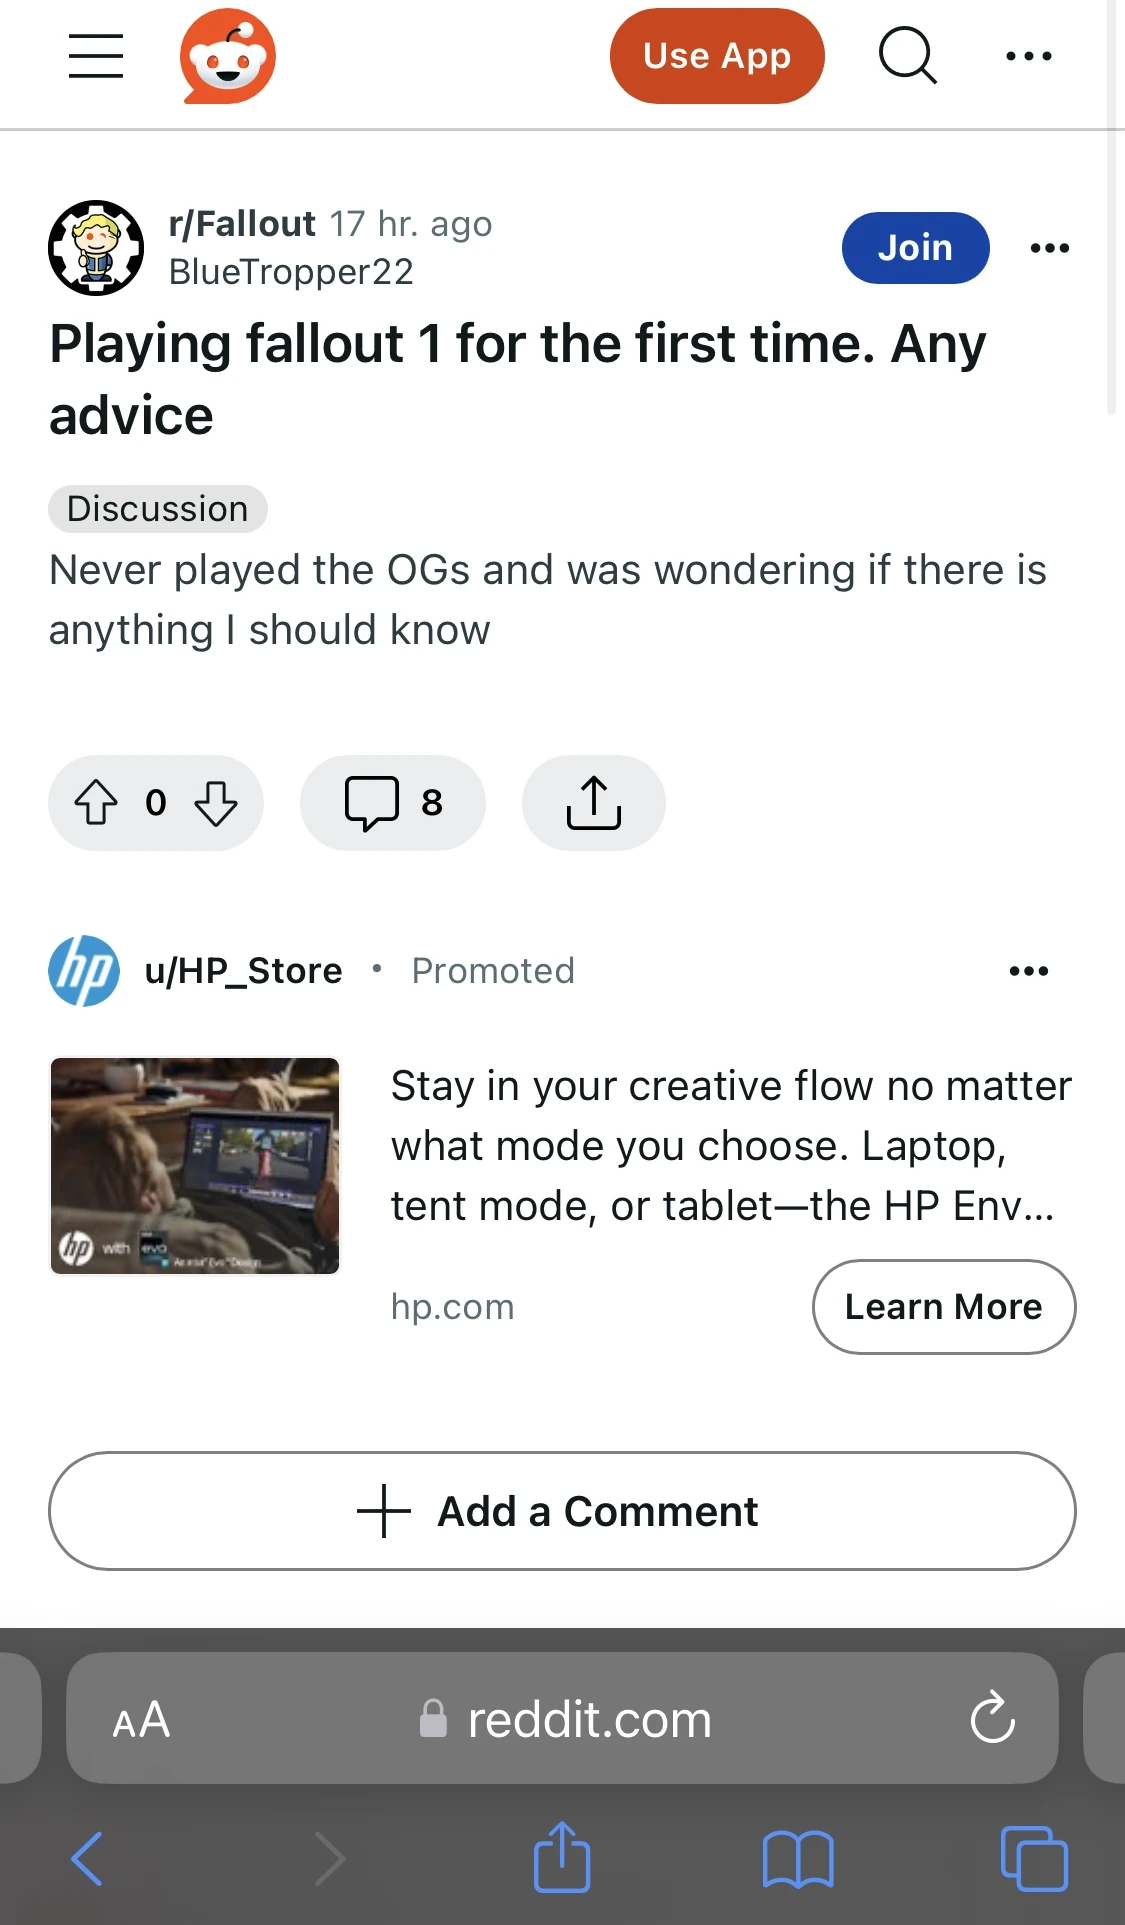Tap Add a Comment button

tap(562, 1511)
